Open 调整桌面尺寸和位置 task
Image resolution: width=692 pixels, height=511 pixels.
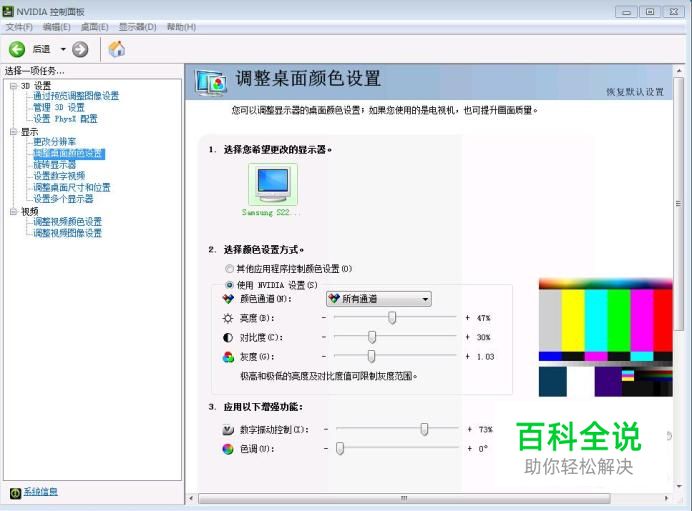tap(72, 187)
